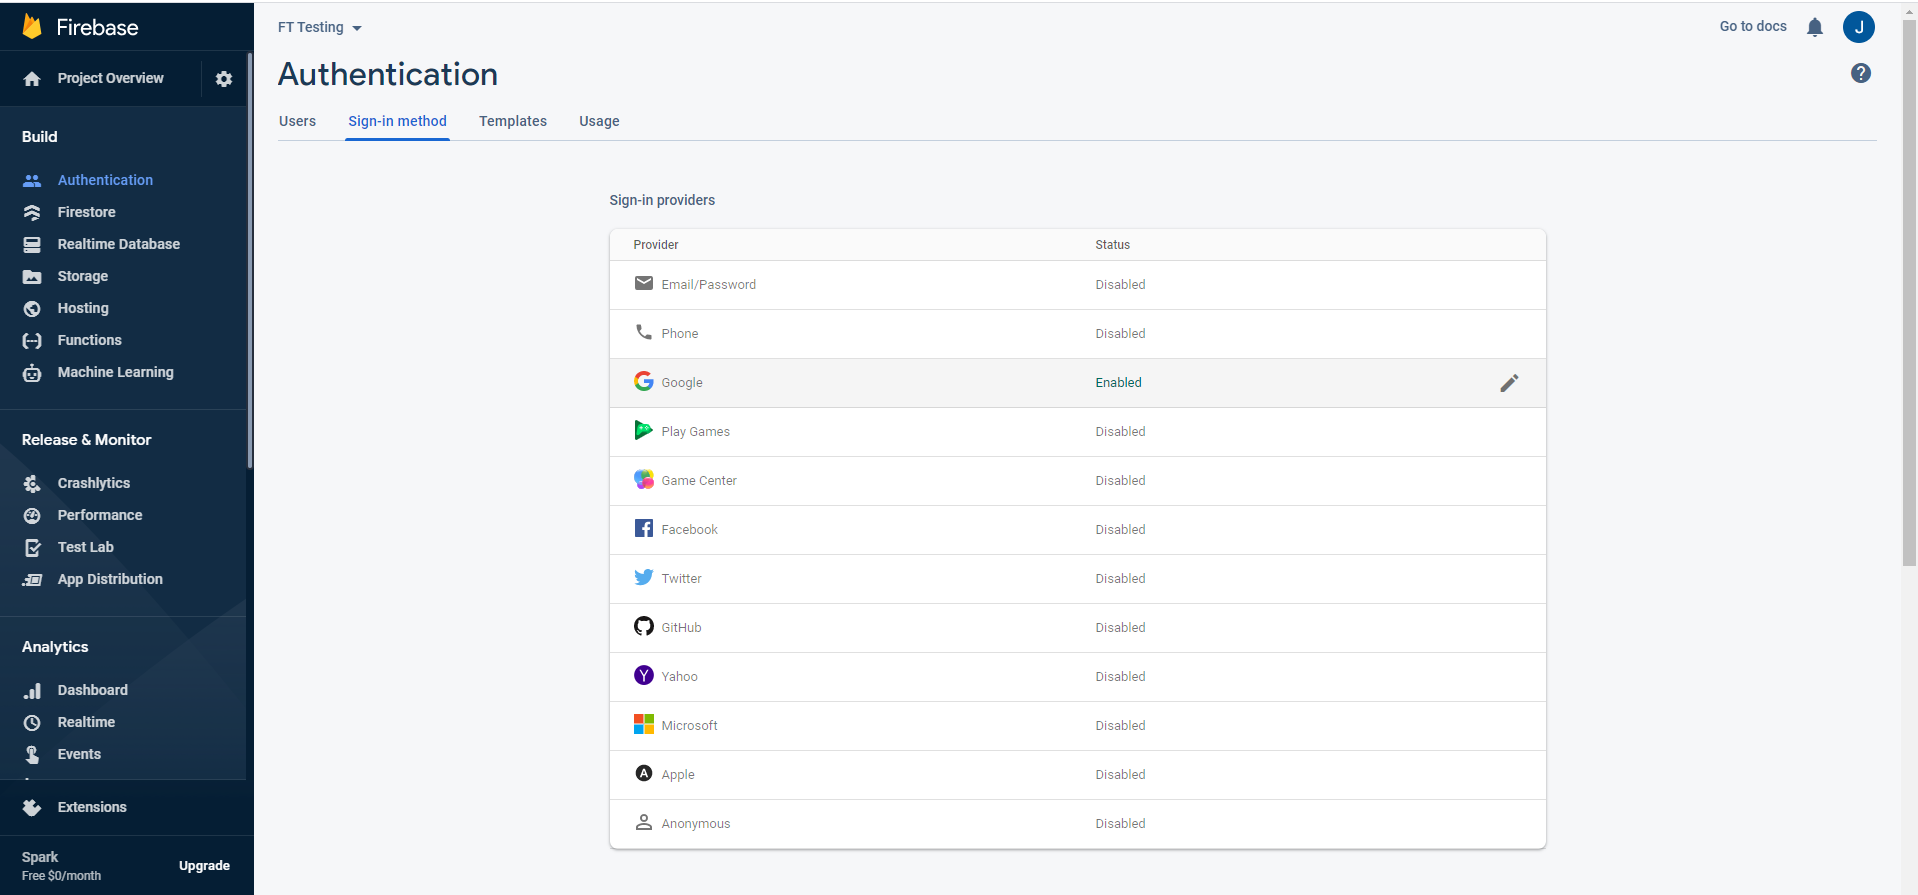1918x895 pixels.
Task: Open project settings gear icon
Action: [224, 78]
